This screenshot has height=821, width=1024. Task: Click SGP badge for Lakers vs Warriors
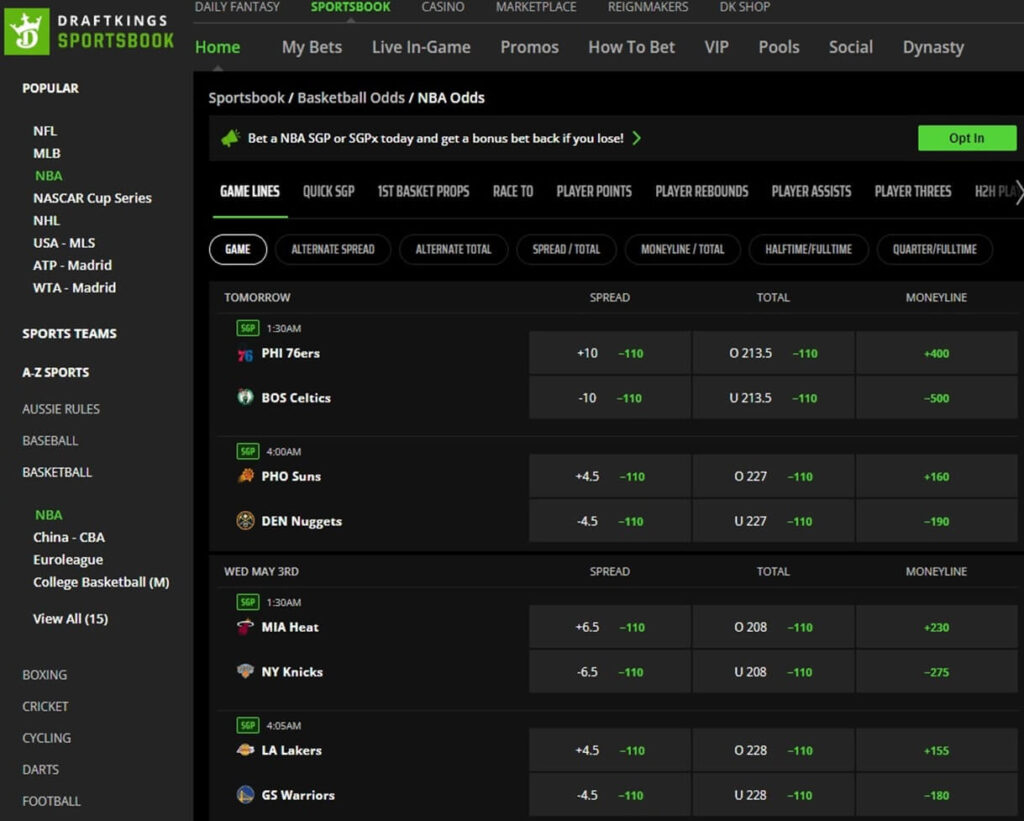(x=248, y=725)
